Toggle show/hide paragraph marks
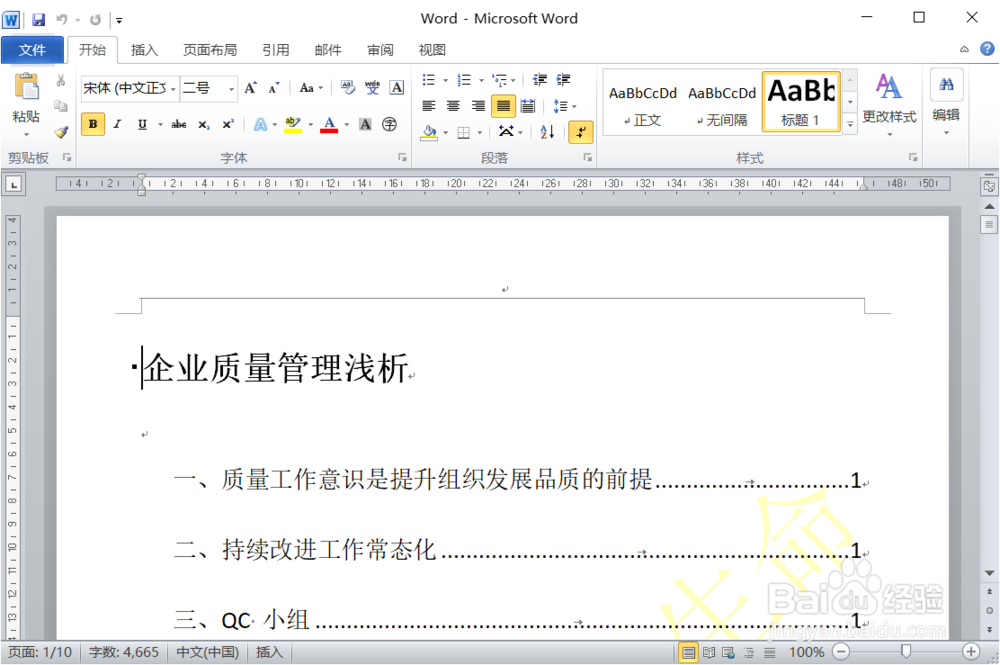1000x665 pixels. [580, 131]
